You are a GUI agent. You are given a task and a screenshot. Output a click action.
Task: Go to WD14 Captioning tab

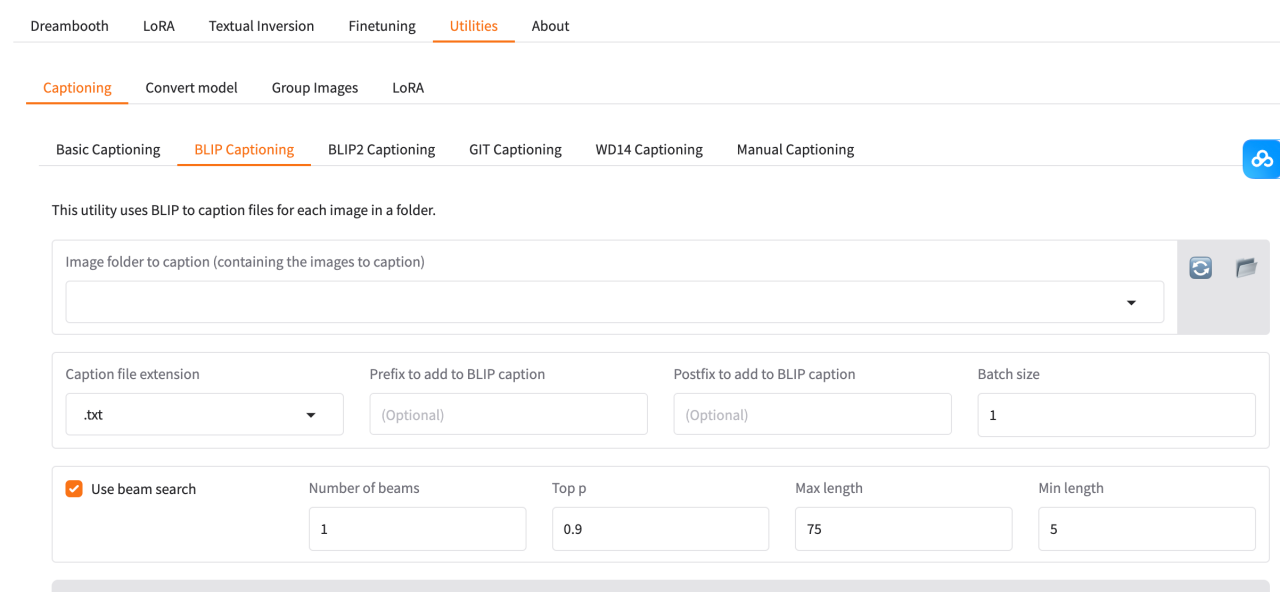pos(649,150)
